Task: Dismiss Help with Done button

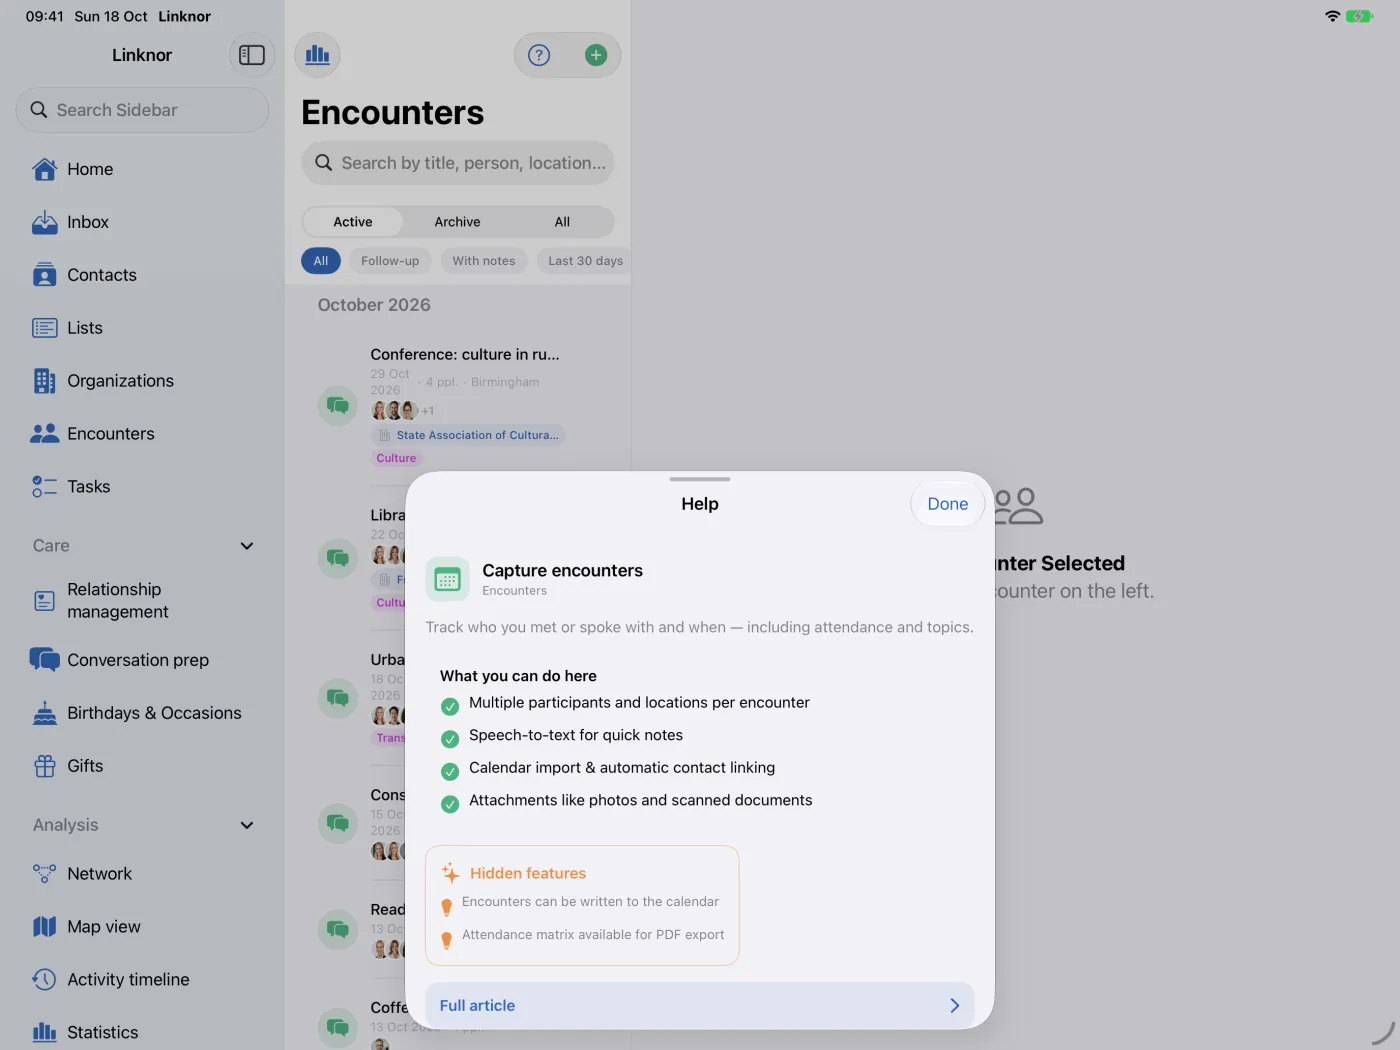Action: [948, 504]
